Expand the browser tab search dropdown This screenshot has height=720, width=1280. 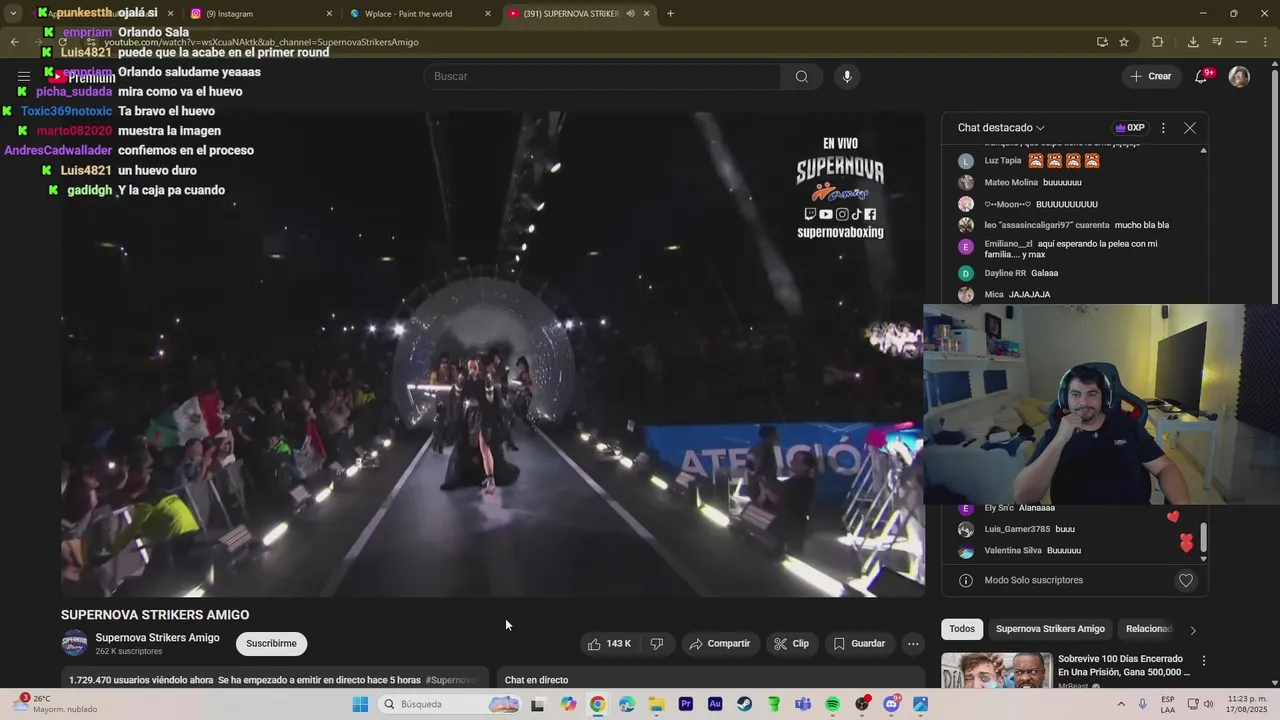[13, 13]
